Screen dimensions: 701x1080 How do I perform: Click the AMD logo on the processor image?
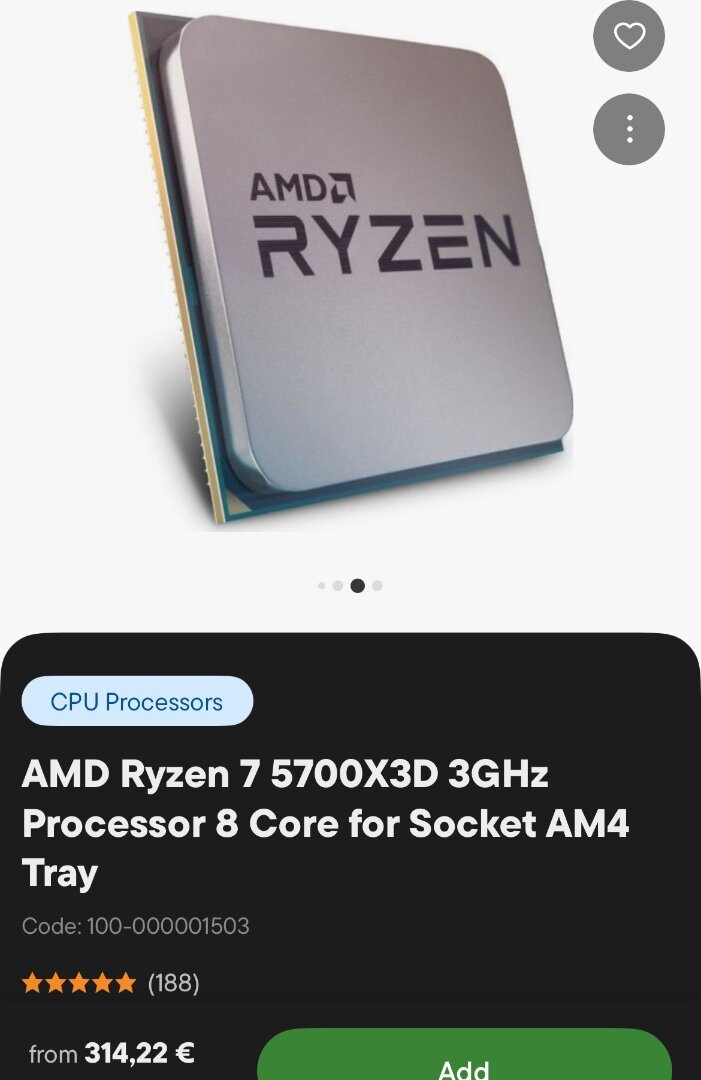pyautogui.click(x=302, y=188)
